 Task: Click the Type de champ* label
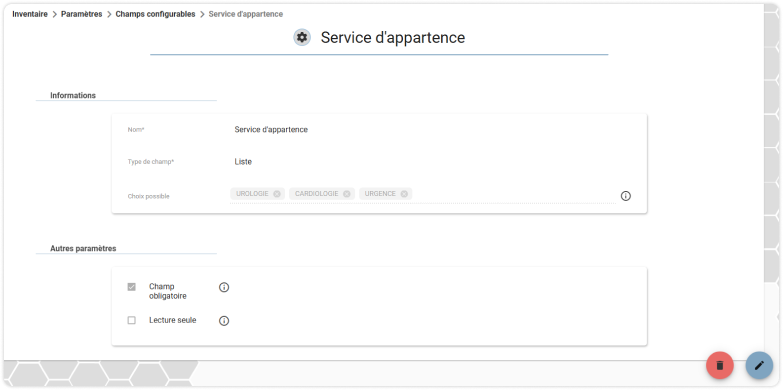click(151, 162)
